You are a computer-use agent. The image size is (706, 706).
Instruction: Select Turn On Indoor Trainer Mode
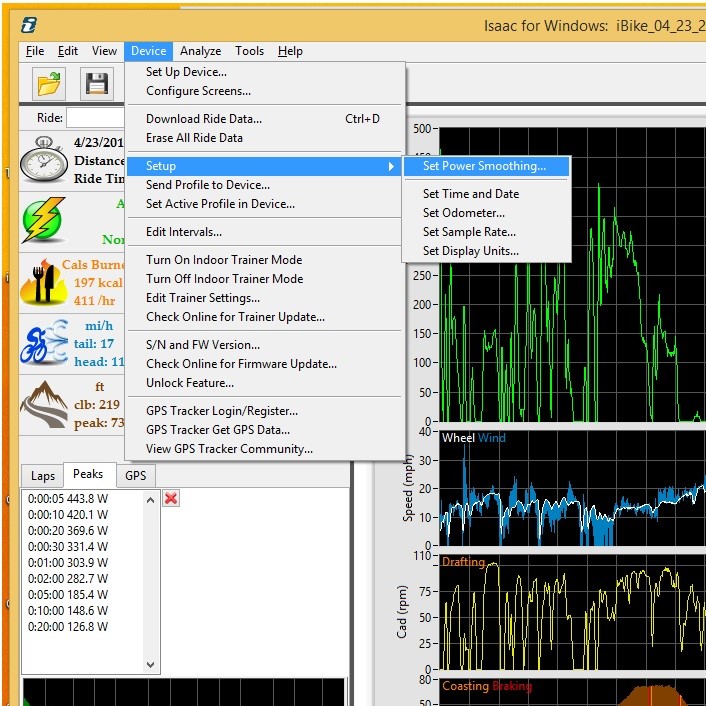point(224,260)
